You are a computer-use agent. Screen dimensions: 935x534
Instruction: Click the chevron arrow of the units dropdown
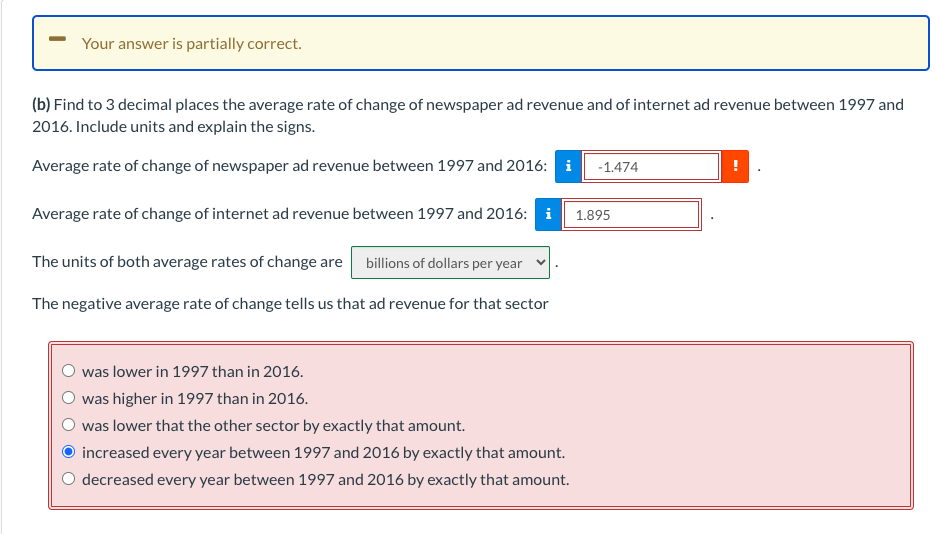pyautogui.click(x=540, y=263)
